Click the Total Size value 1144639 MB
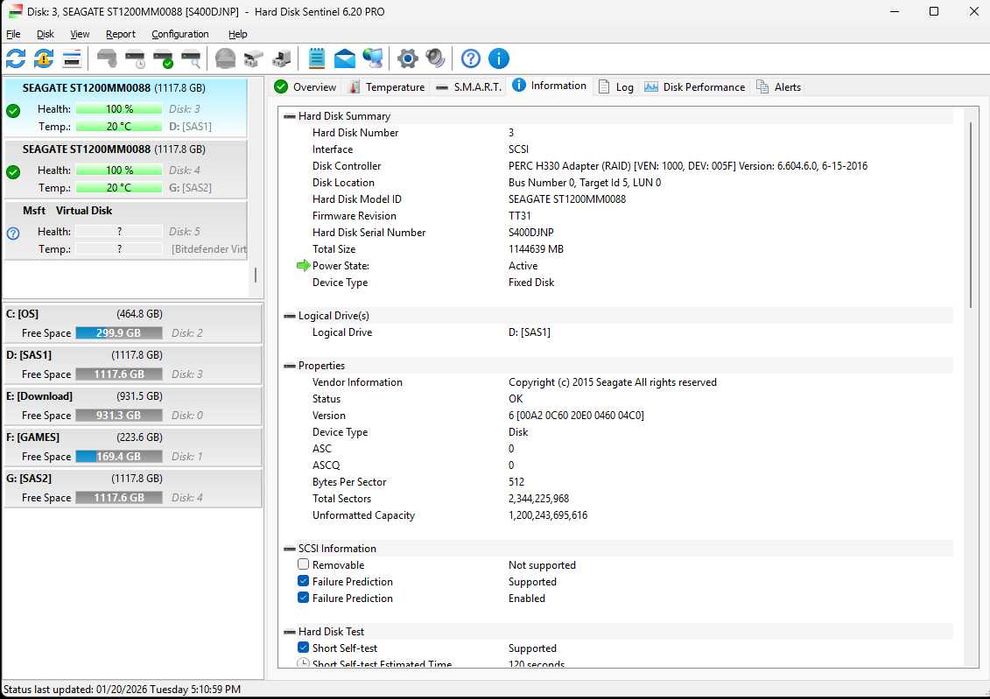The height and width of the screenshot is (699, 990). click(536, 249)
